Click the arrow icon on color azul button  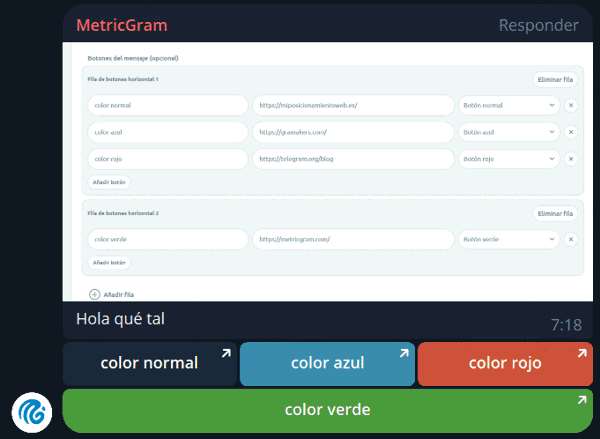[404, 353]
